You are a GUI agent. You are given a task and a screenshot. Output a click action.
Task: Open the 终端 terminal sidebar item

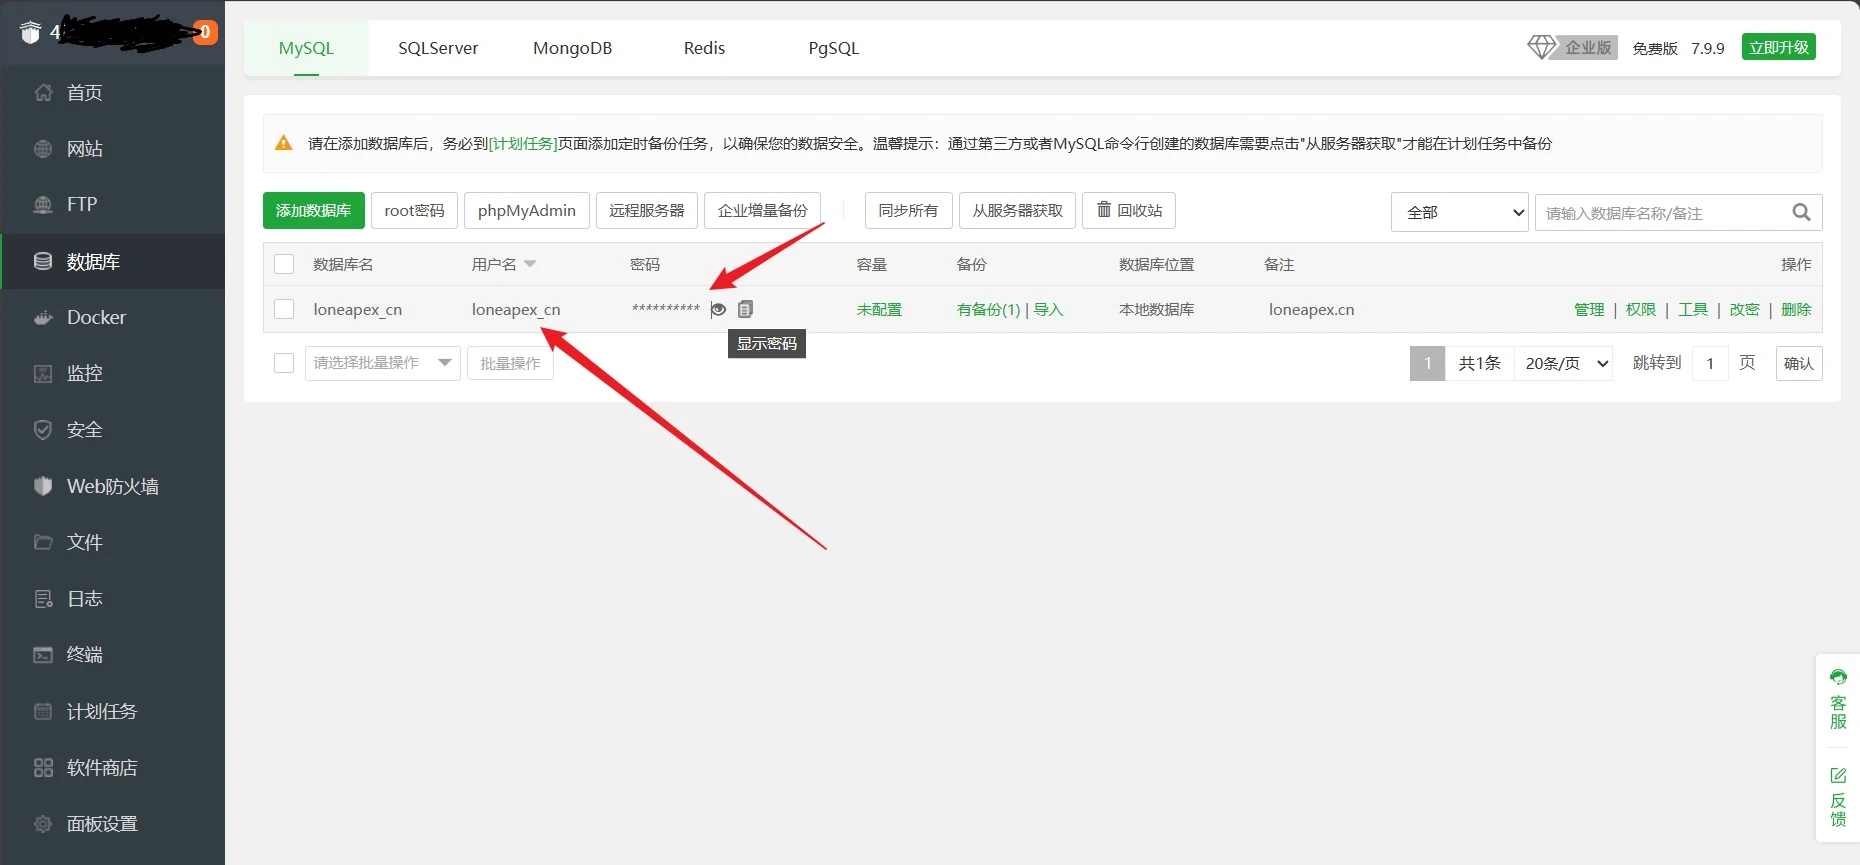[x=84, y=655]
